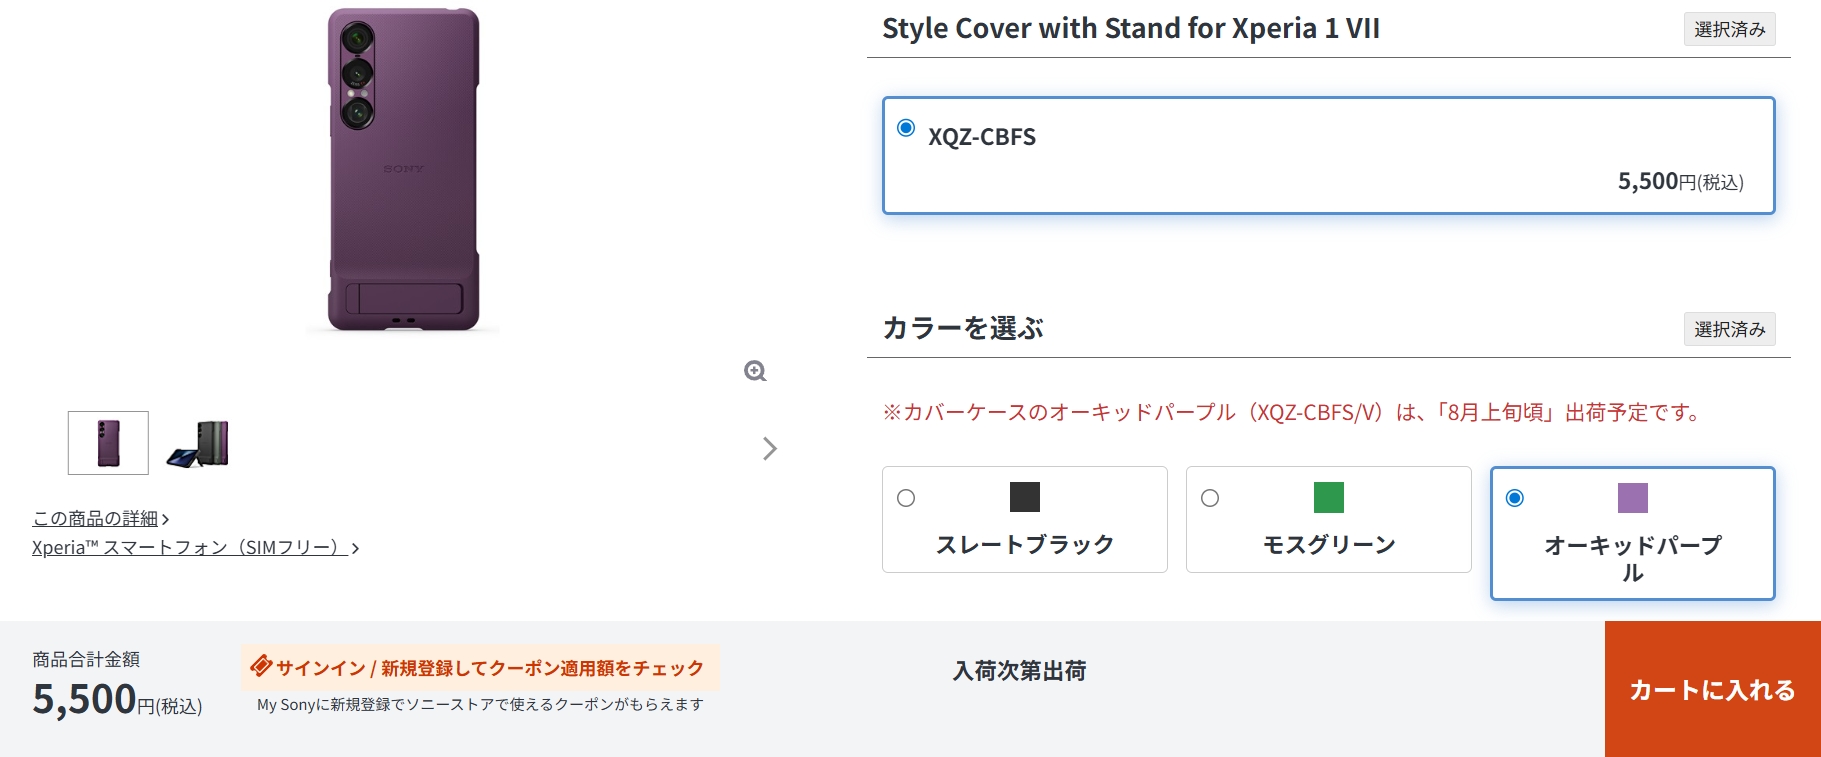Choose スレートブラック color radio button
The width and height of the screenshot is (1821, 757).
tap(906, 498)
